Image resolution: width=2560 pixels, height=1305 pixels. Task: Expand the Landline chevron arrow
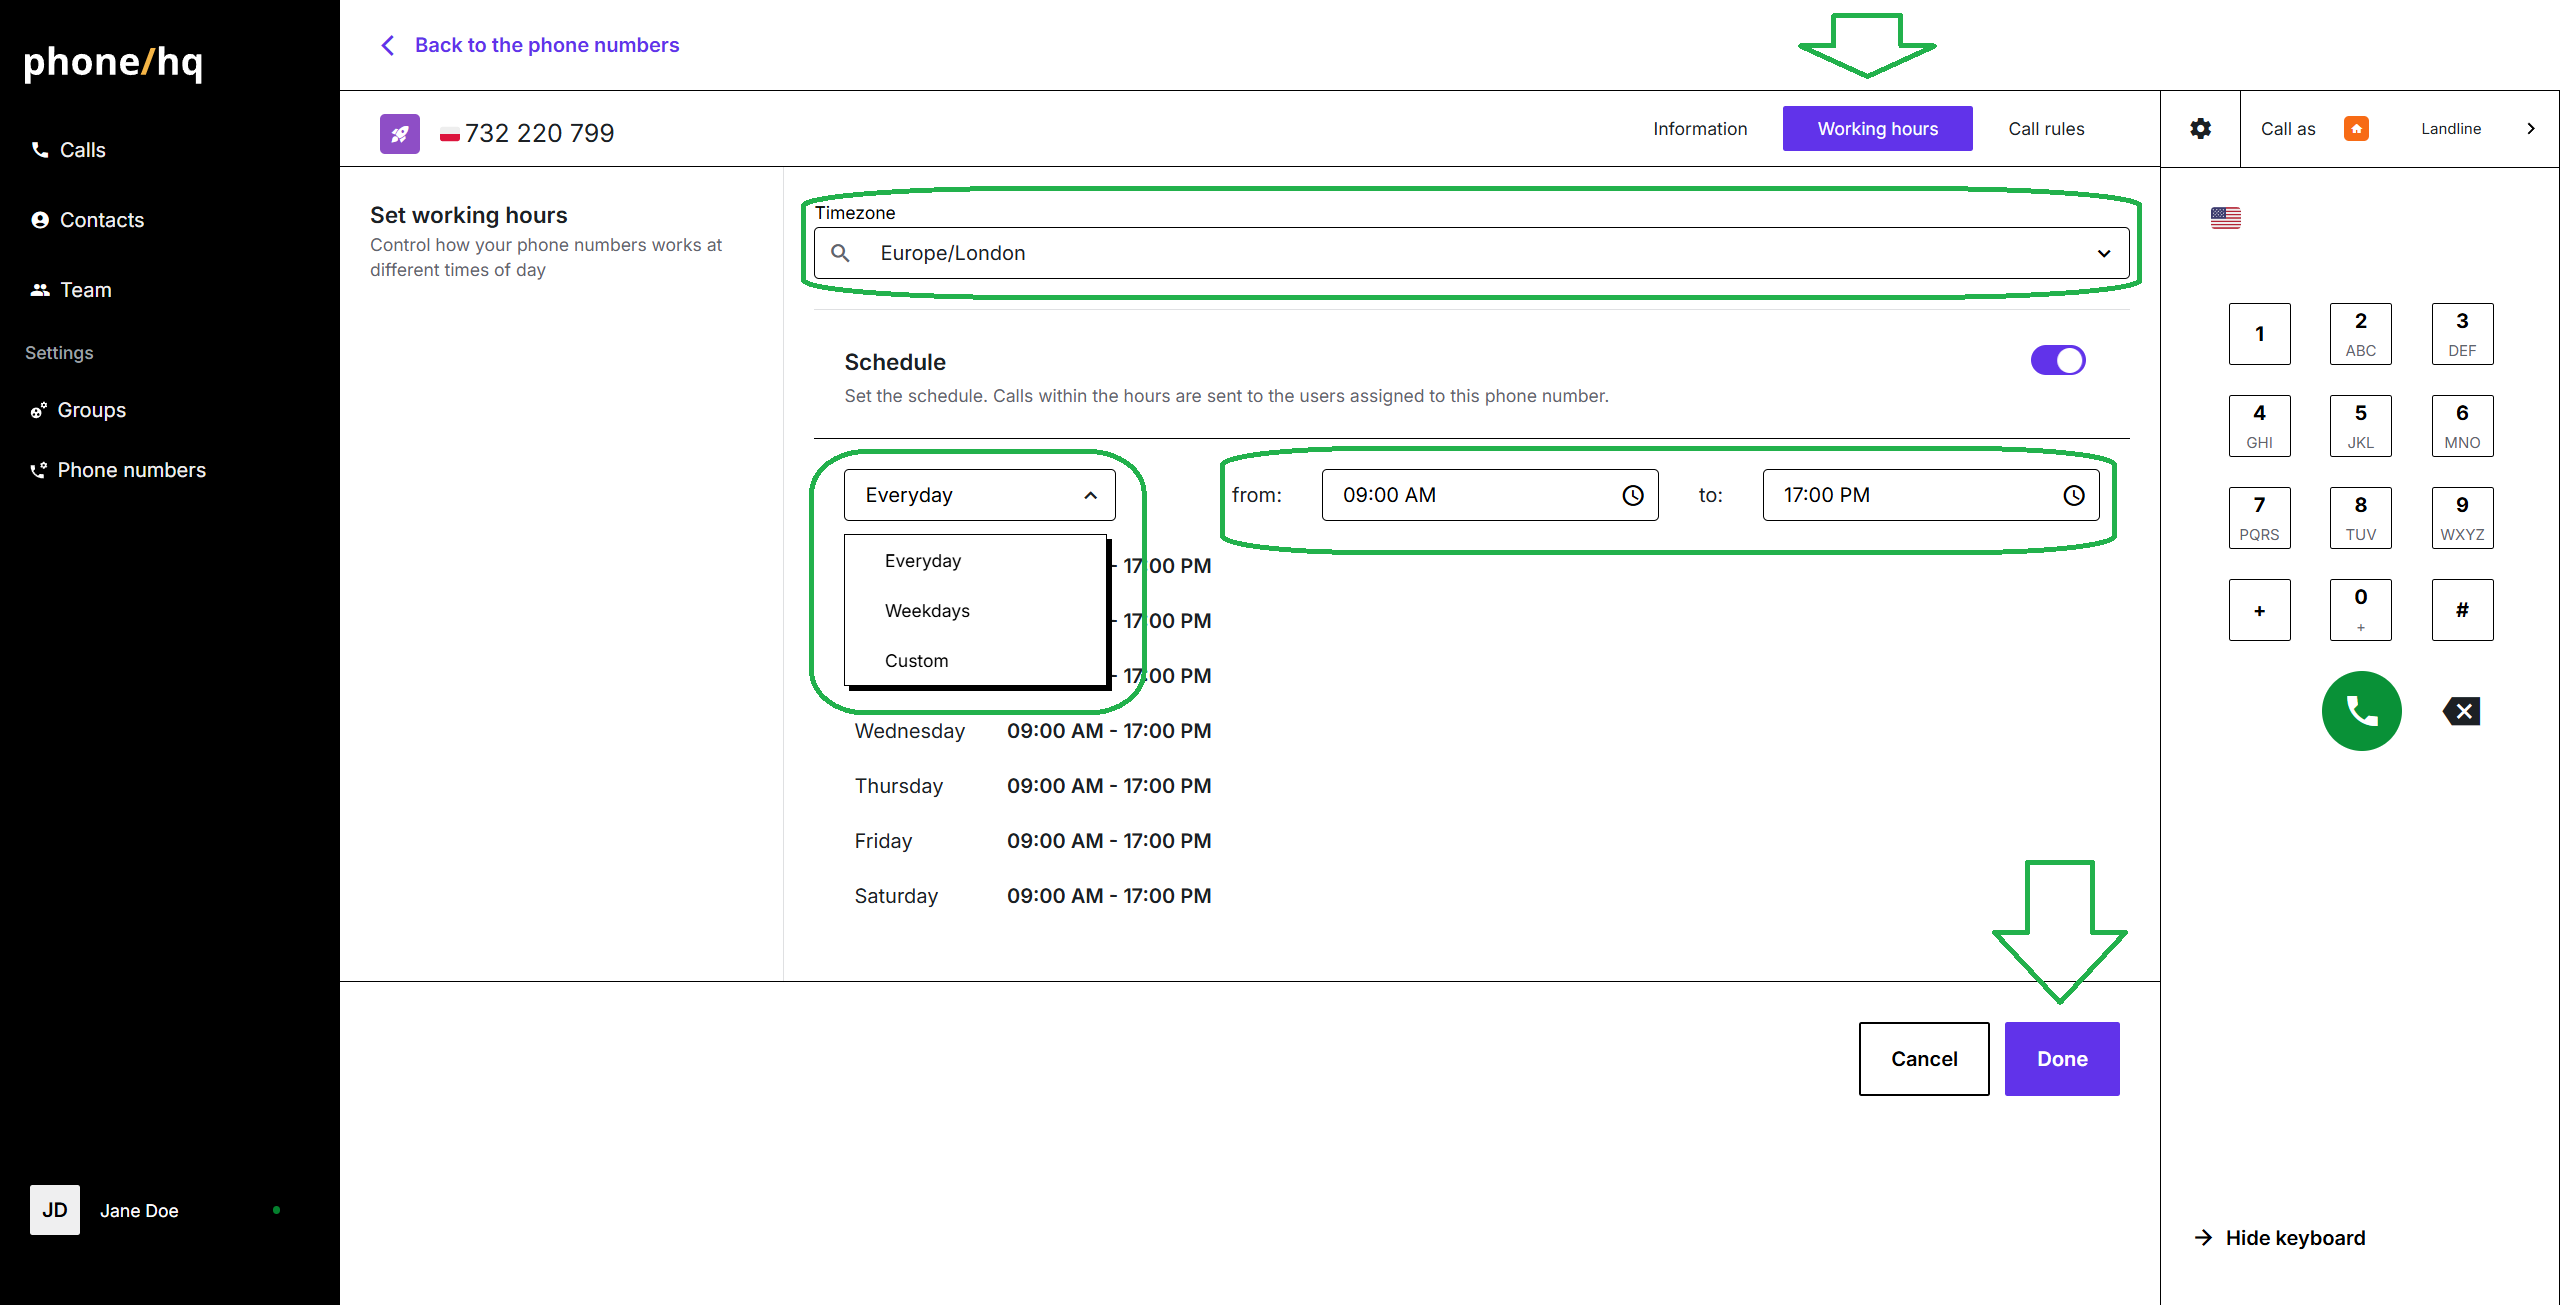[x=2530, y=129]
